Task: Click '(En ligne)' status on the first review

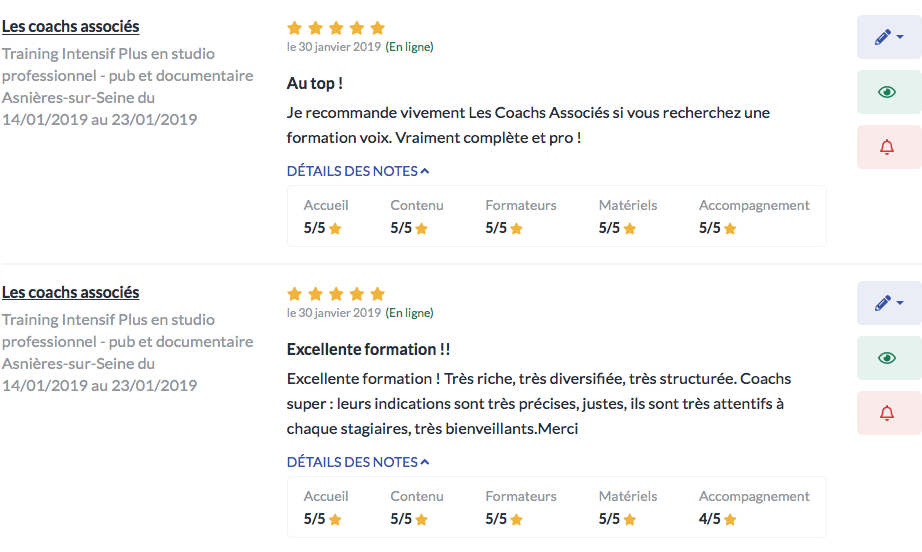Action: tap(409, 47)
